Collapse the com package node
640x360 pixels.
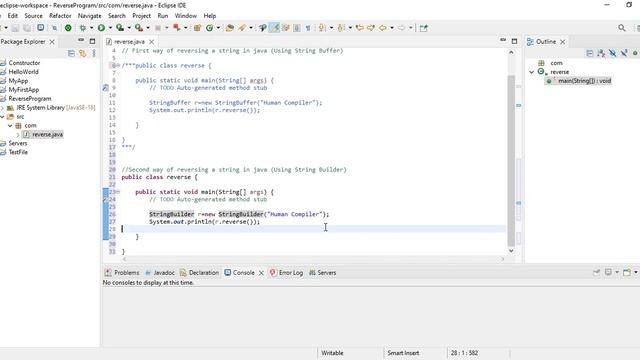point(10,126)
